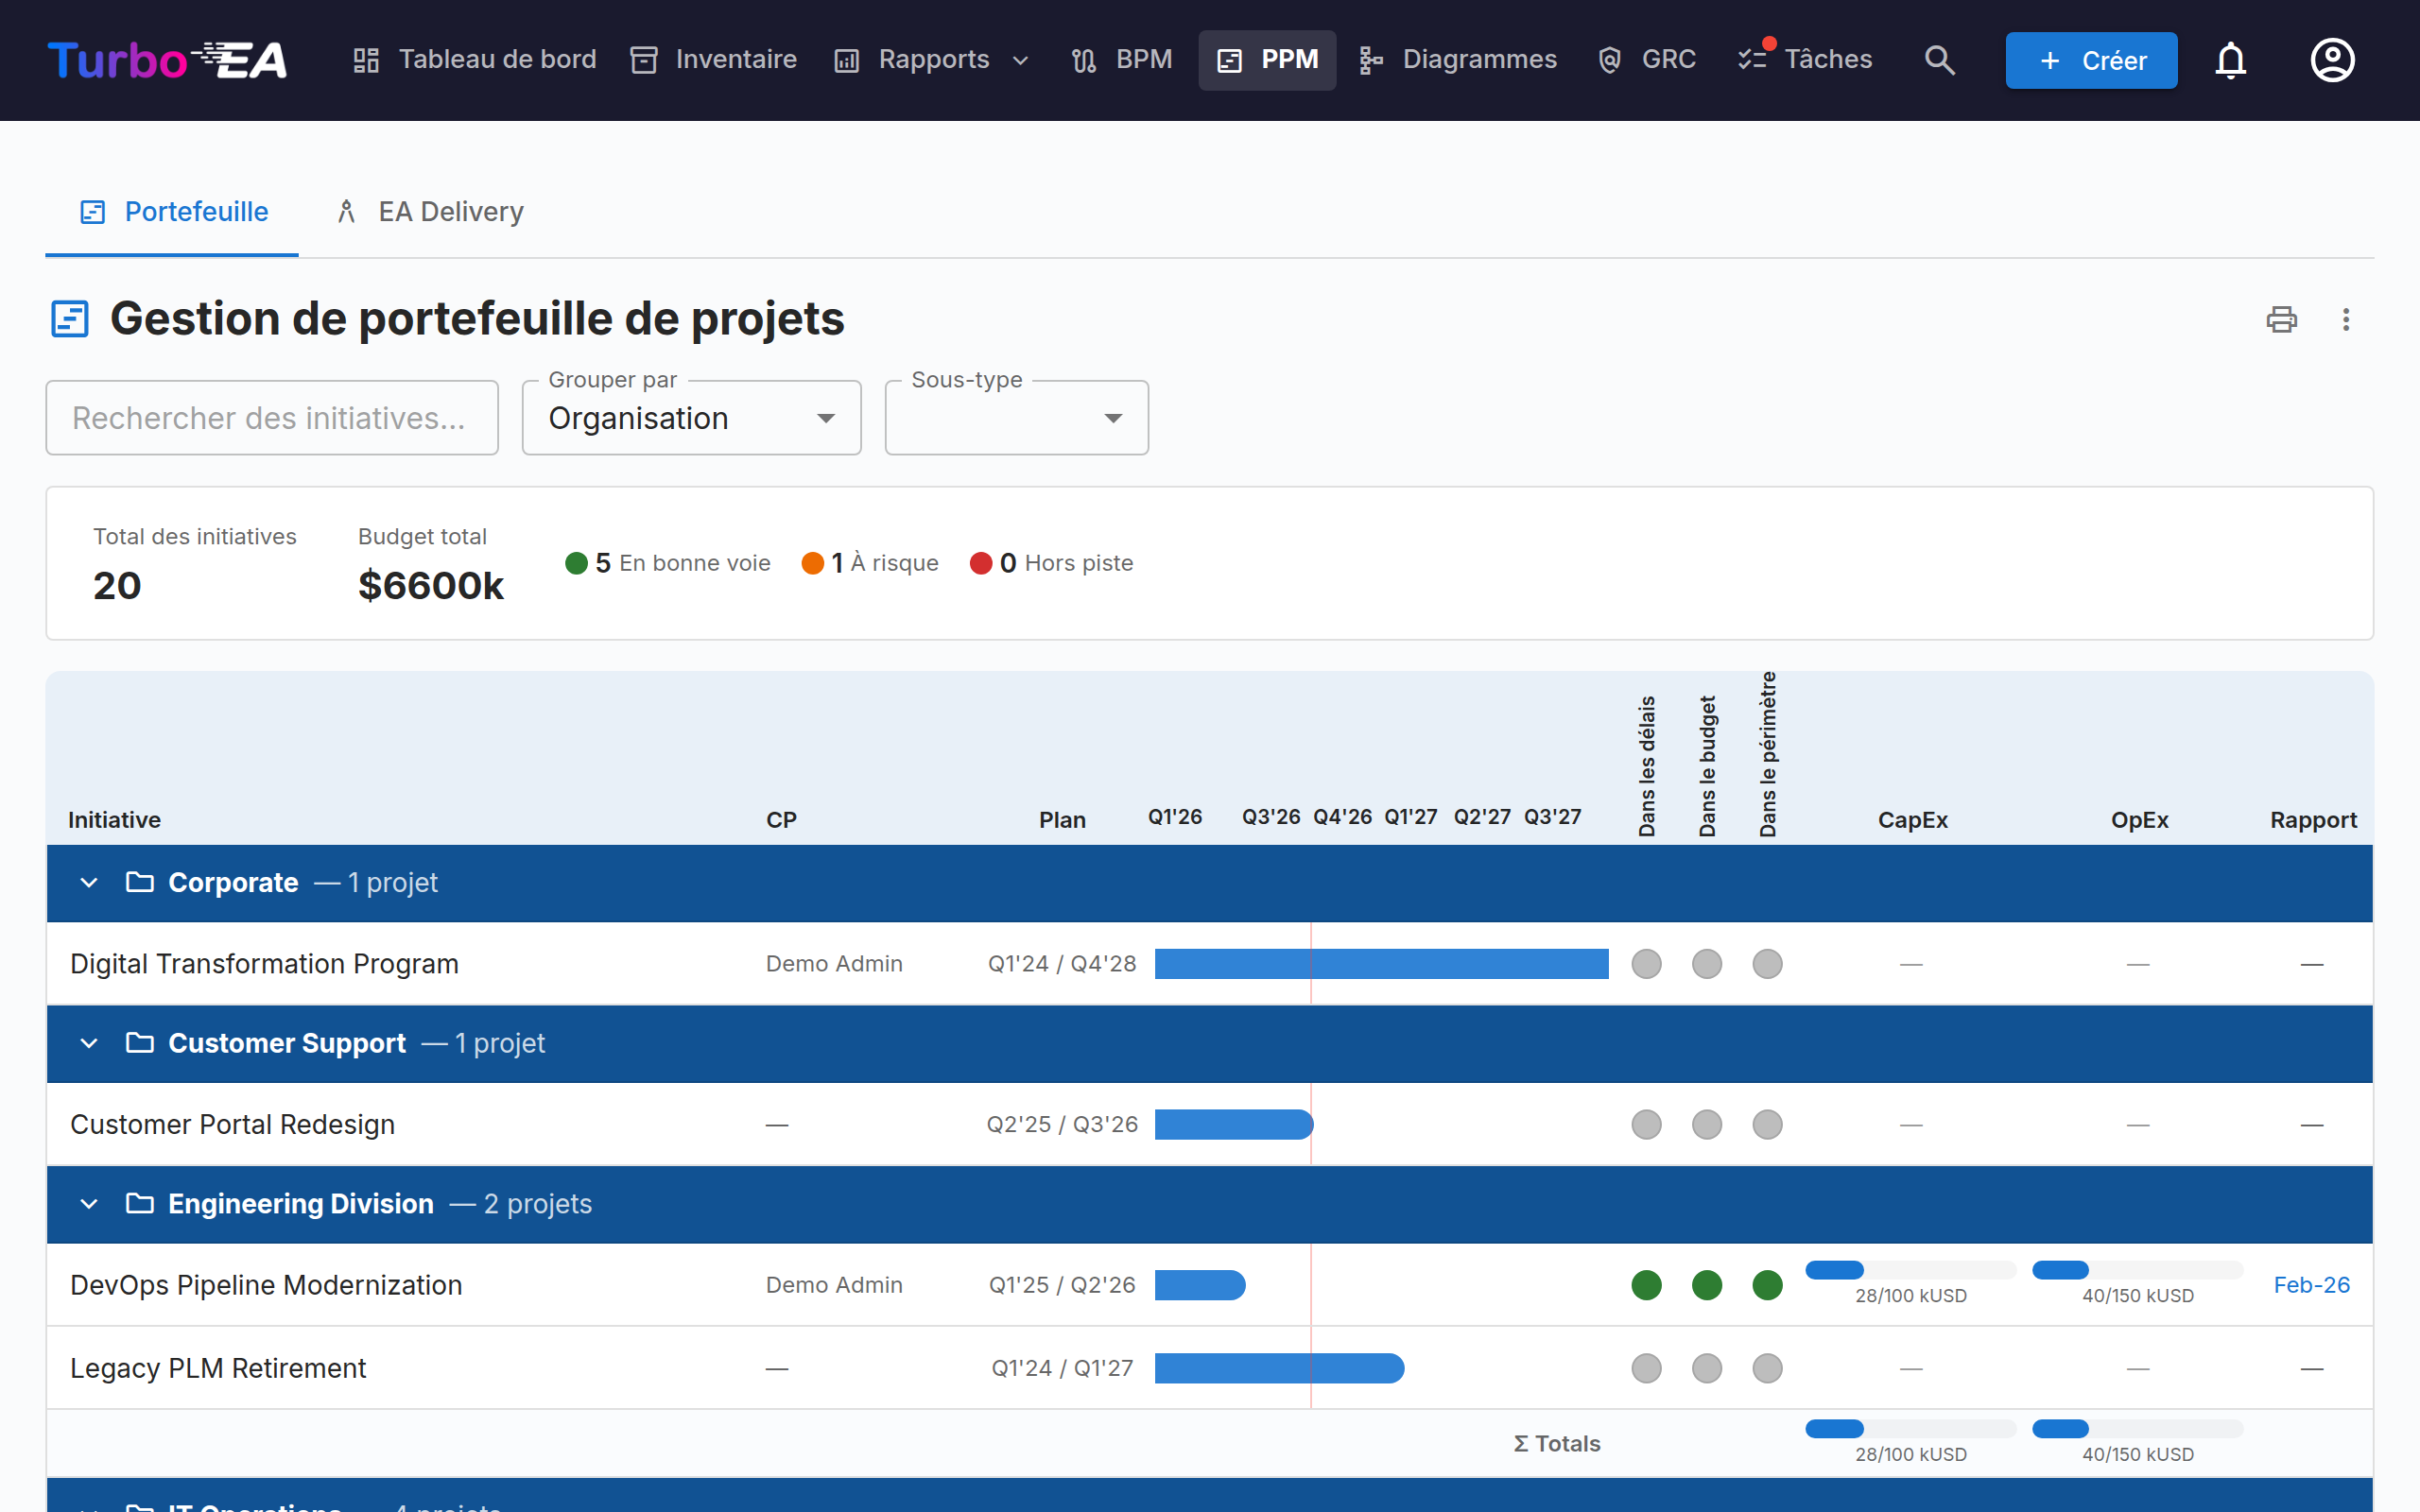Click DevOps CapEx progress bar
Screen dimensions: 2420x1512
click(x=1910, y=1270)
